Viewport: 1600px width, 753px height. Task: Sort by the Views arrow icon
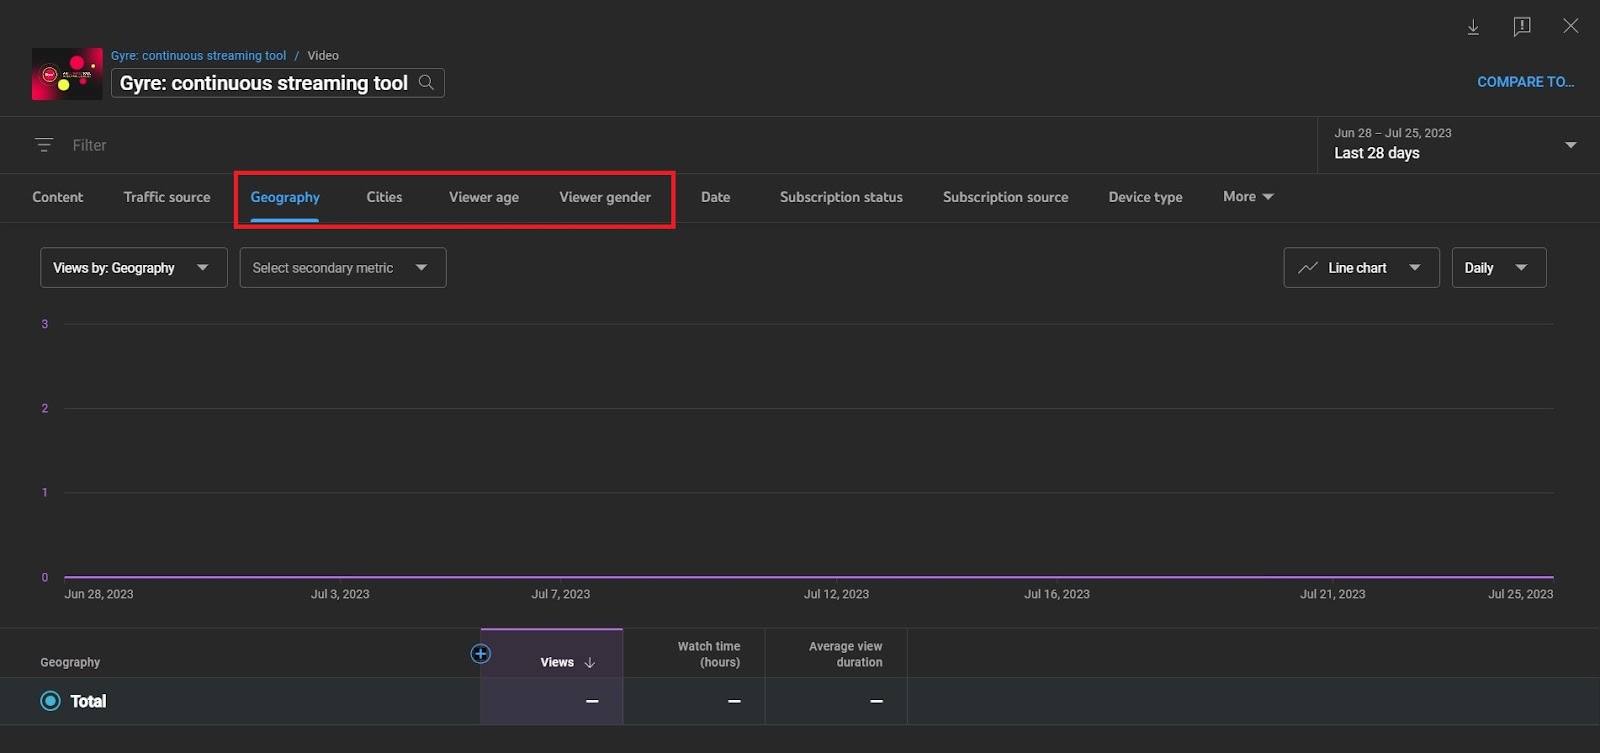click(x=590, y=663)
